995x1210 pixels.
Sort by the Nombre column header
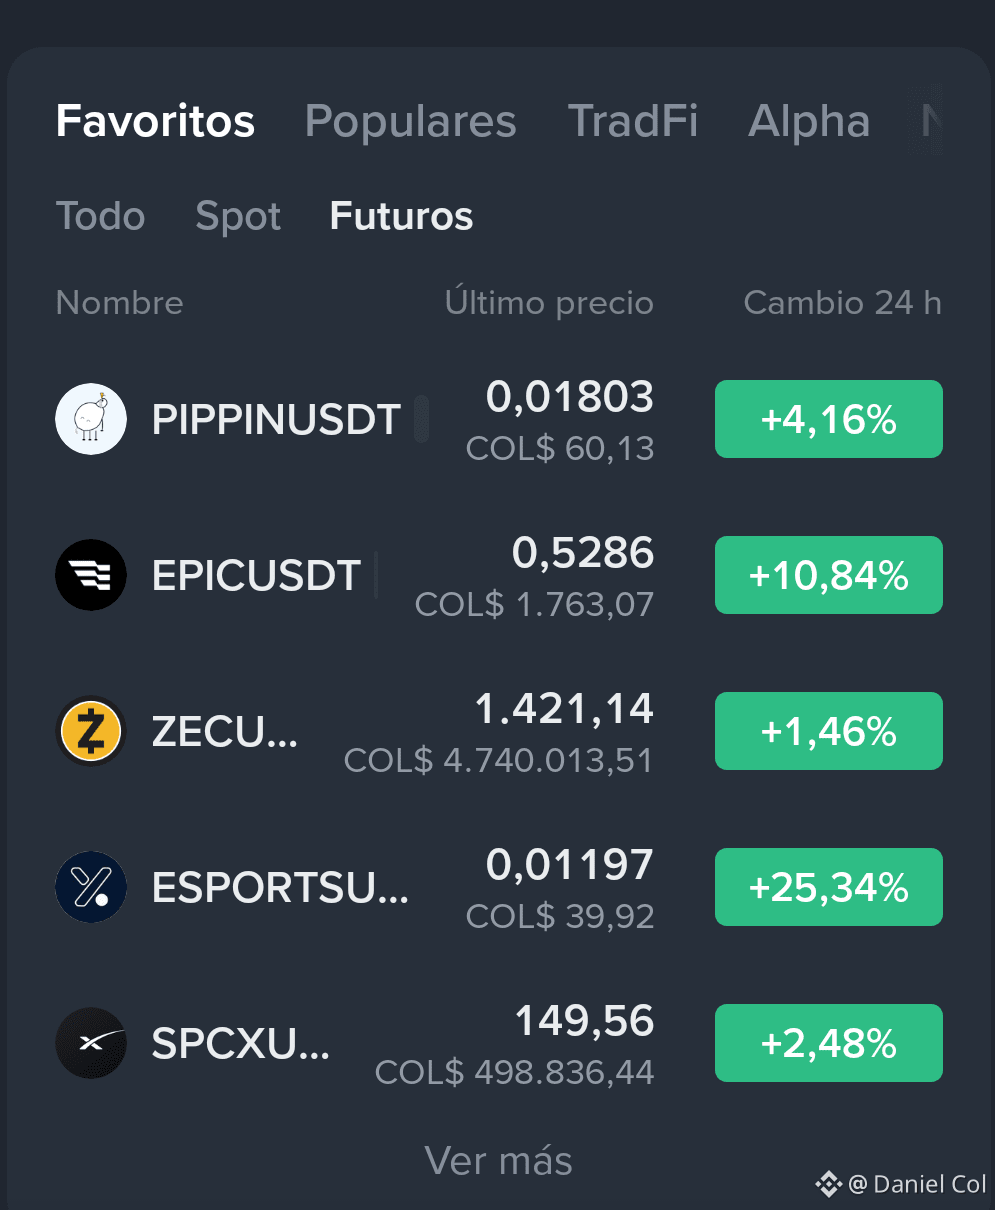point(119,302)
